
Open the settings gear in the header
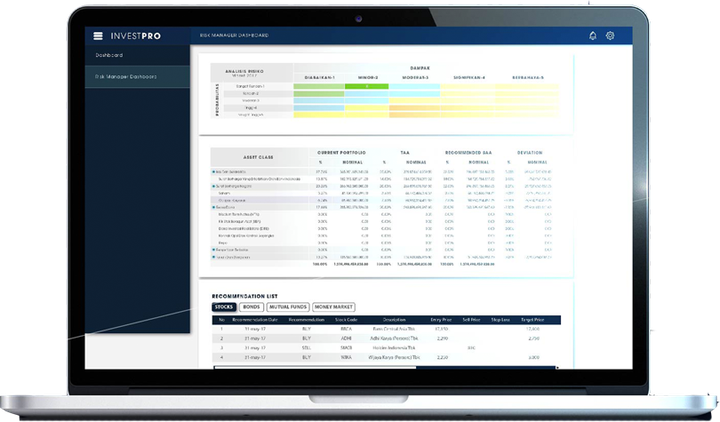click(610, 35)
